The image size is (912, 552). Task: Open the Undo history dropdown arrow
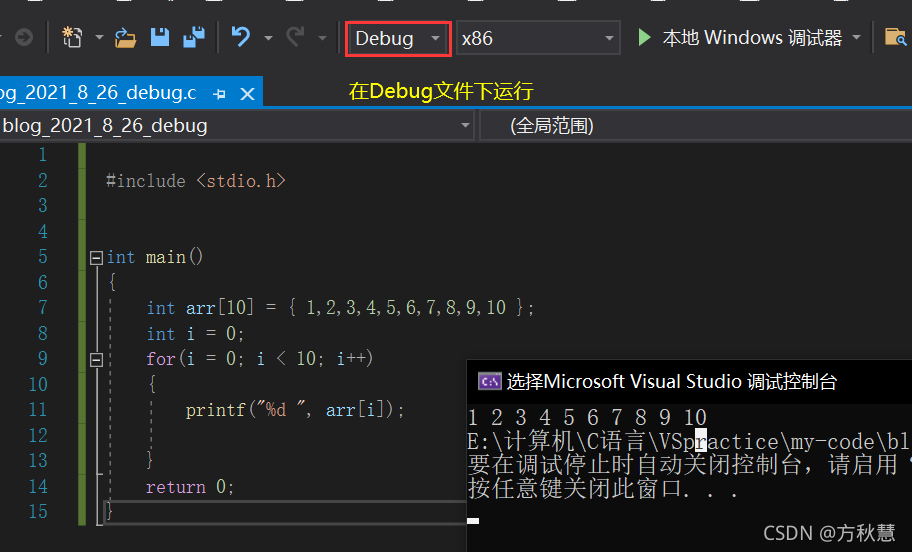coord(268,38)
